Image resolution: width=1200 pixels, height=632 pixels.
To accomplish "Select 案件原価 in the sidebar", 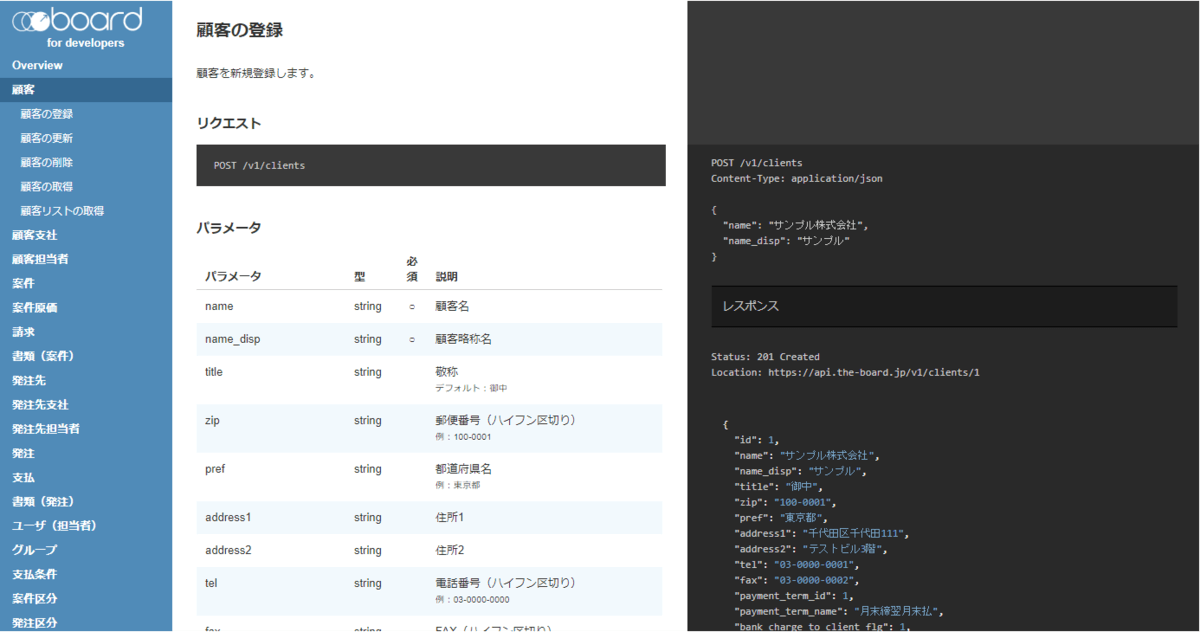I will (x=35, y=307).
